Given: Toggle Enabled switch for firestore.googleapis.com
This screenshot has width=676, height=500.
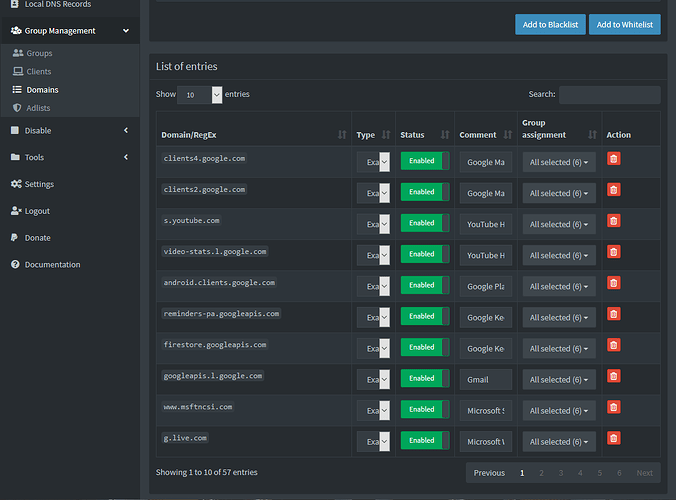Looking at the screenshot, I should (425, 347).
